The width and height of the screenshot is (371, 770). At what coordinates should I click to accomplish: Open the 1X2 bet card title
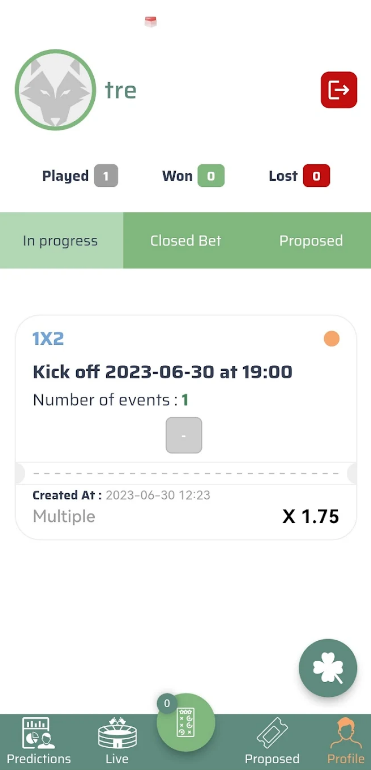pyautogui.click(x=48, y=339)
